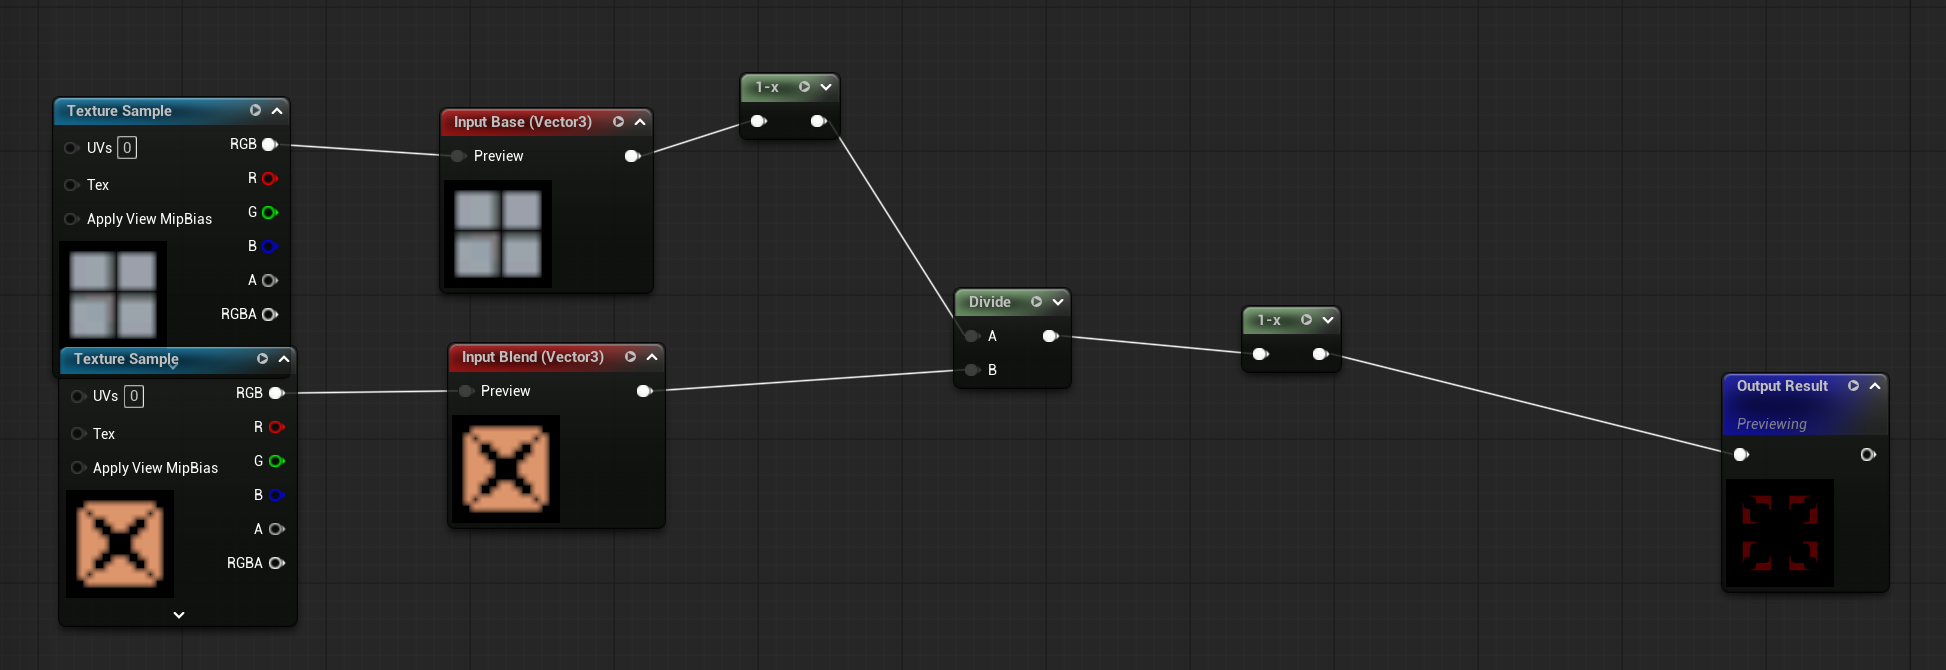Click A output pin of orange-X Texture Sample
This screenshot has height=670, width=1946.
(276, 530)
